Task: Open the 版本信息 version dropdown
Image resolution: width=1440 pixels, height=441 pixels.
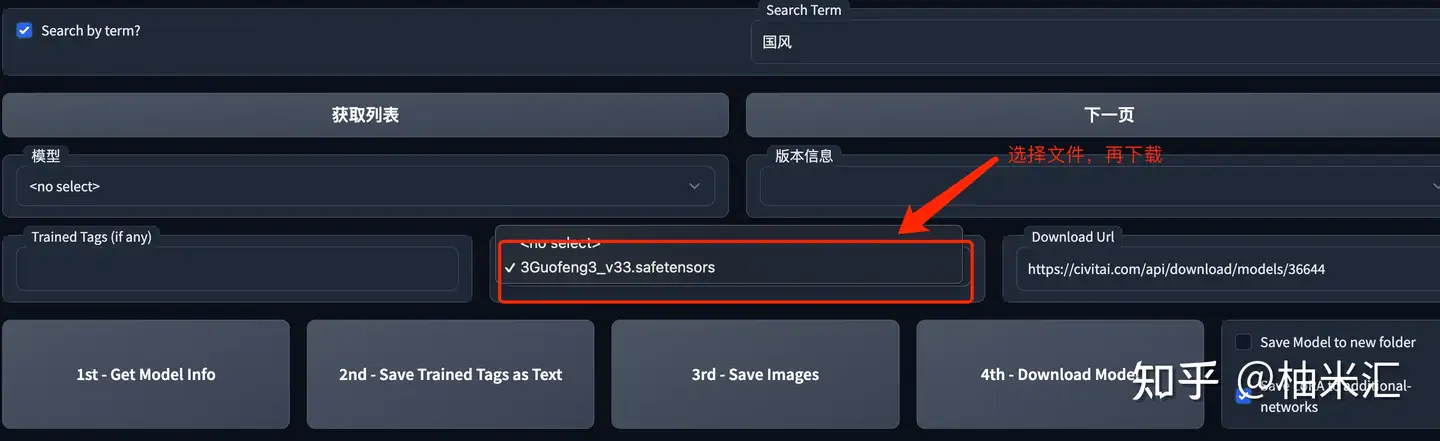Action: pyautogui.click(x=1100, y=186)
